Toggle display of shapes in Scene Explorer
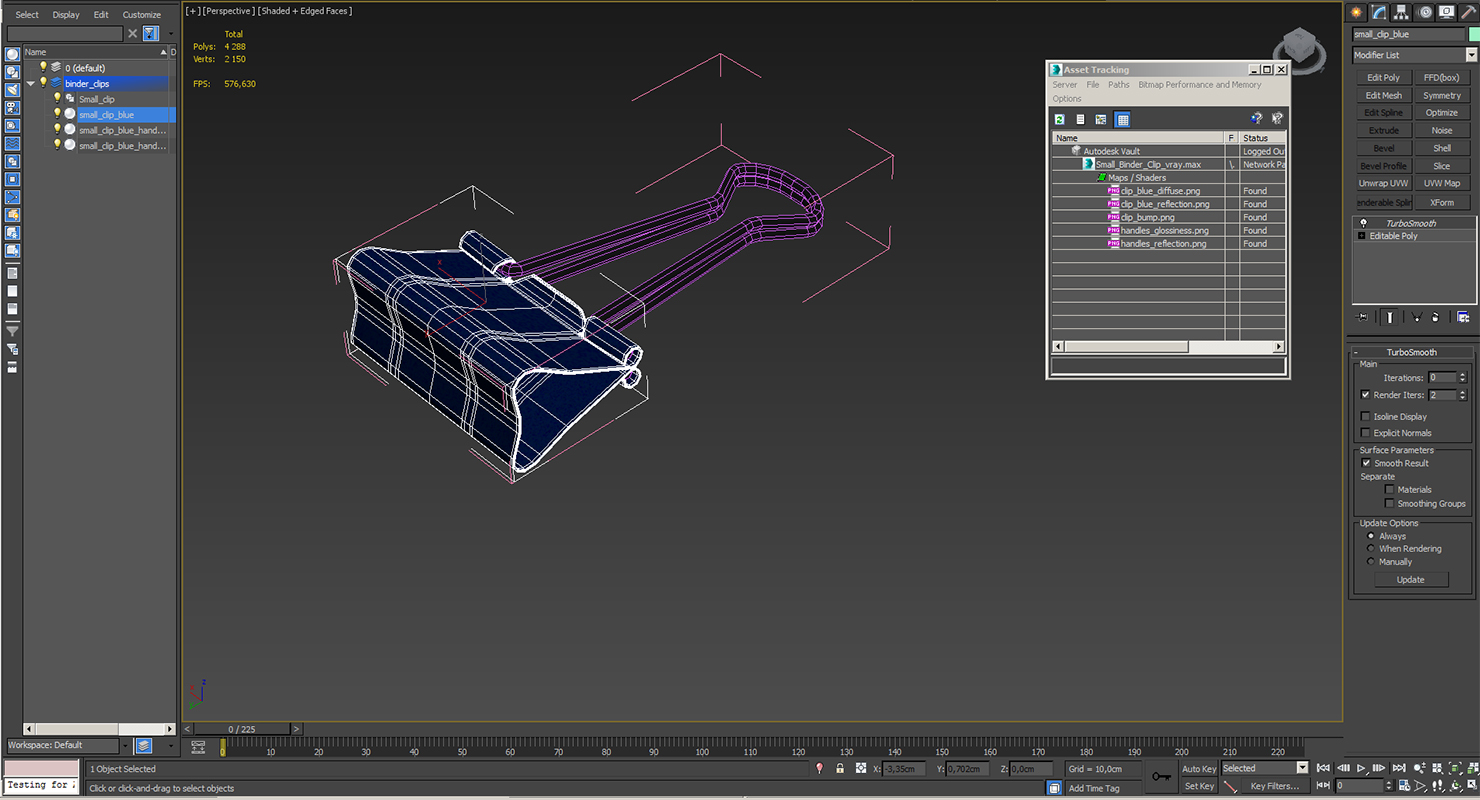The width and height of the screenshot is (1480, 800). coord(12,72)
